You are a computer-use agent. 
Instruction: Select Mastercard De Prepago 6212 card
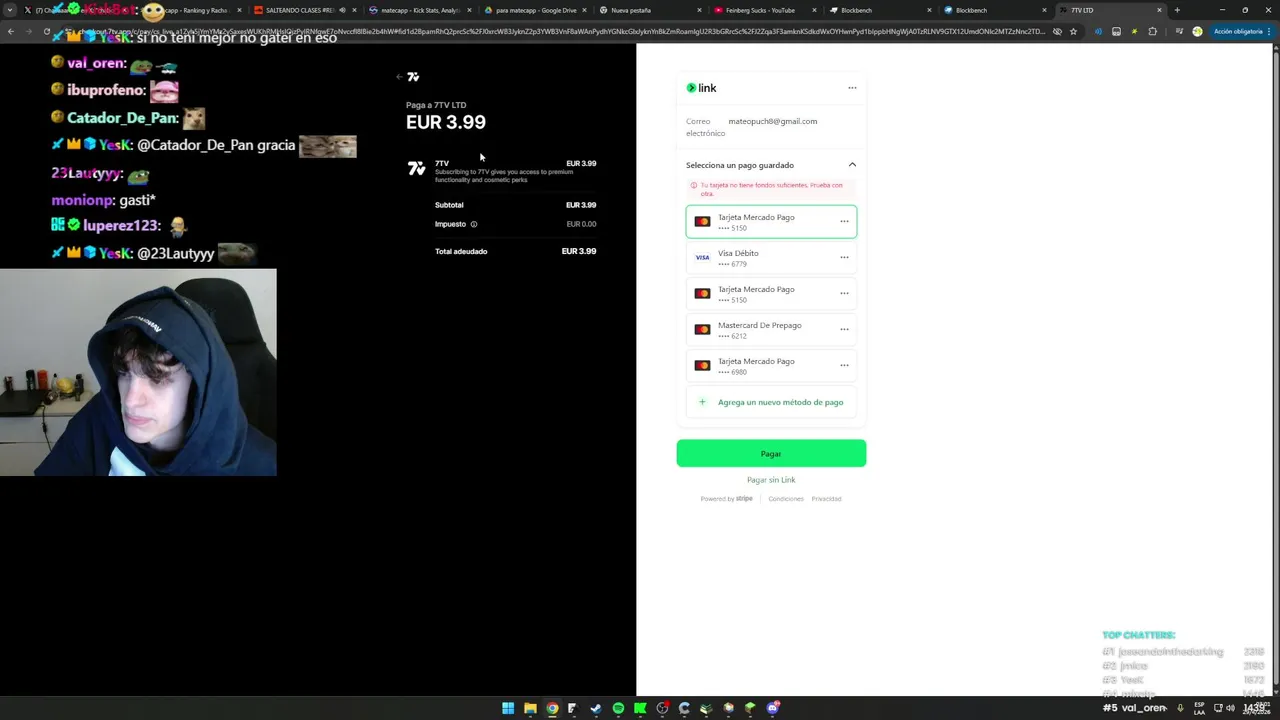771,329
